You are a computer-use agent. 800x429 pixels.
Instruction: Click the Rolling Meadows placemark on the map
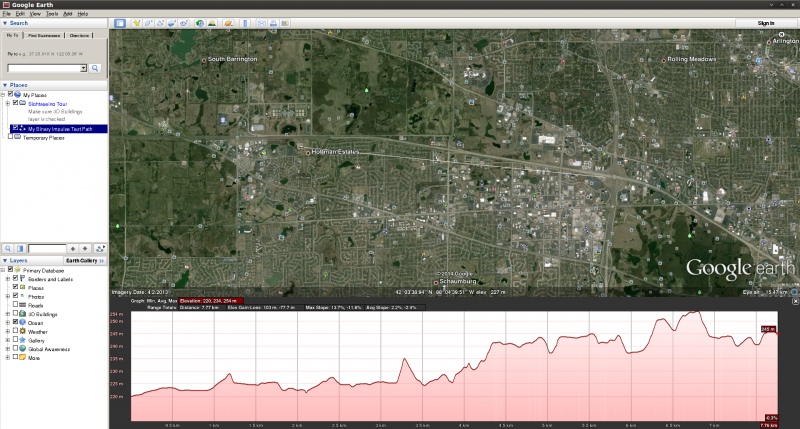663,60
